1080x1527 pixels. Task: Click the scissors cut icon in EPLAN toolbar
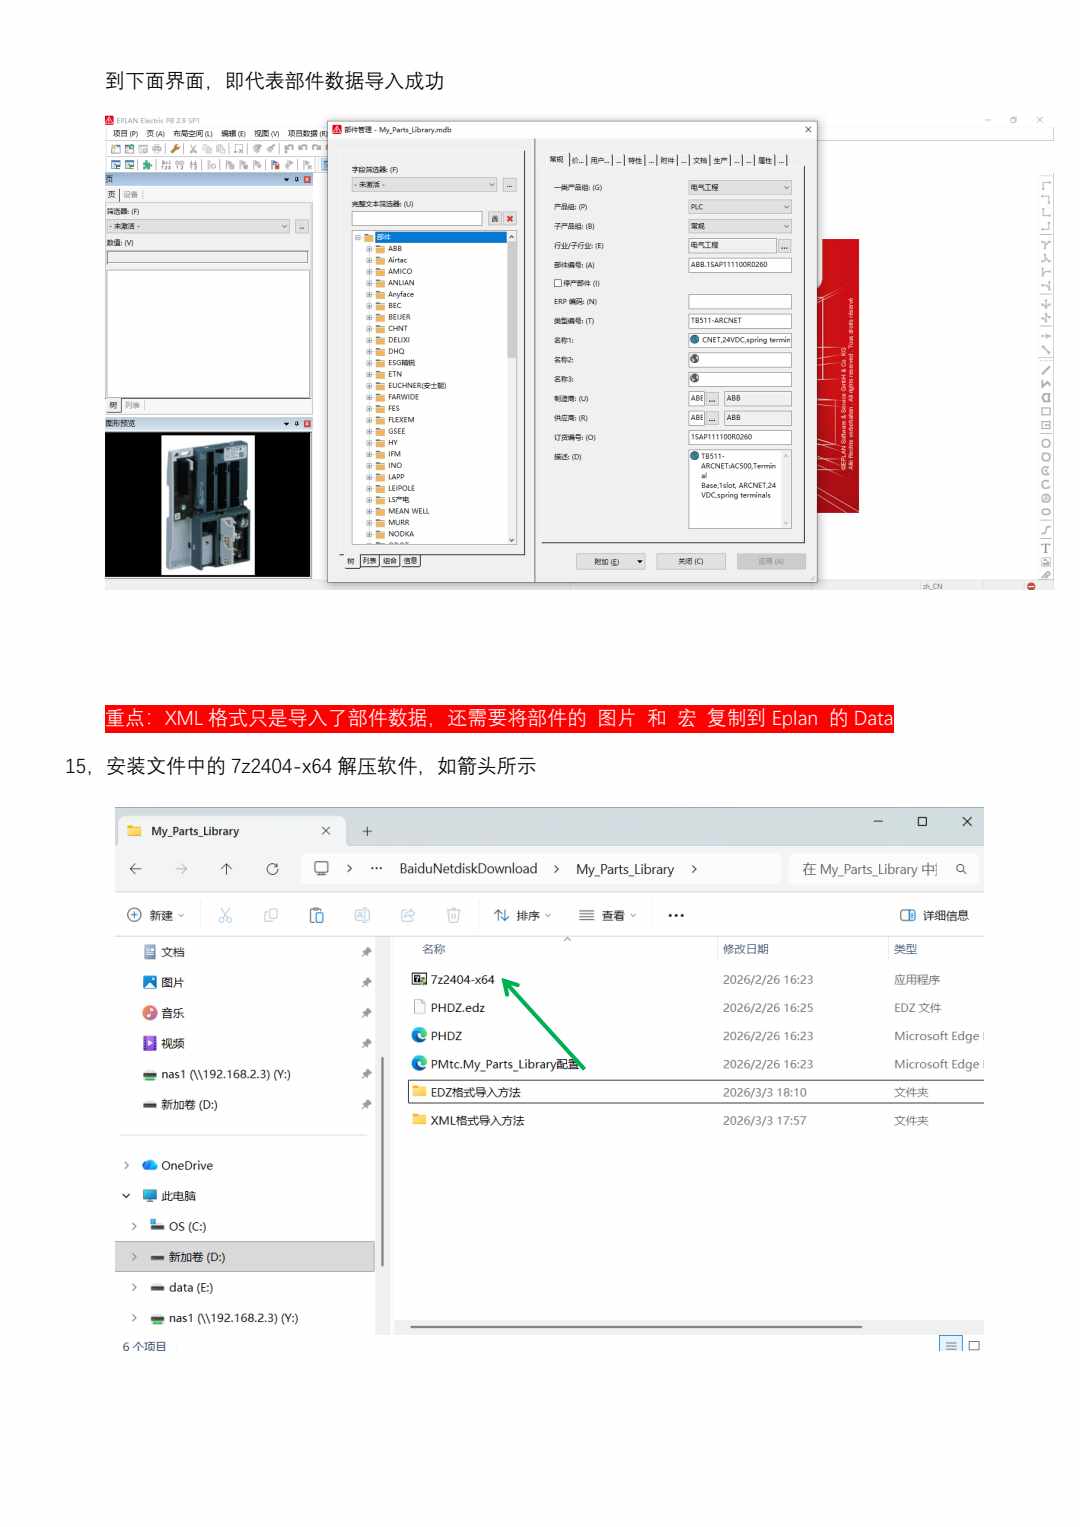click(193, 148)
